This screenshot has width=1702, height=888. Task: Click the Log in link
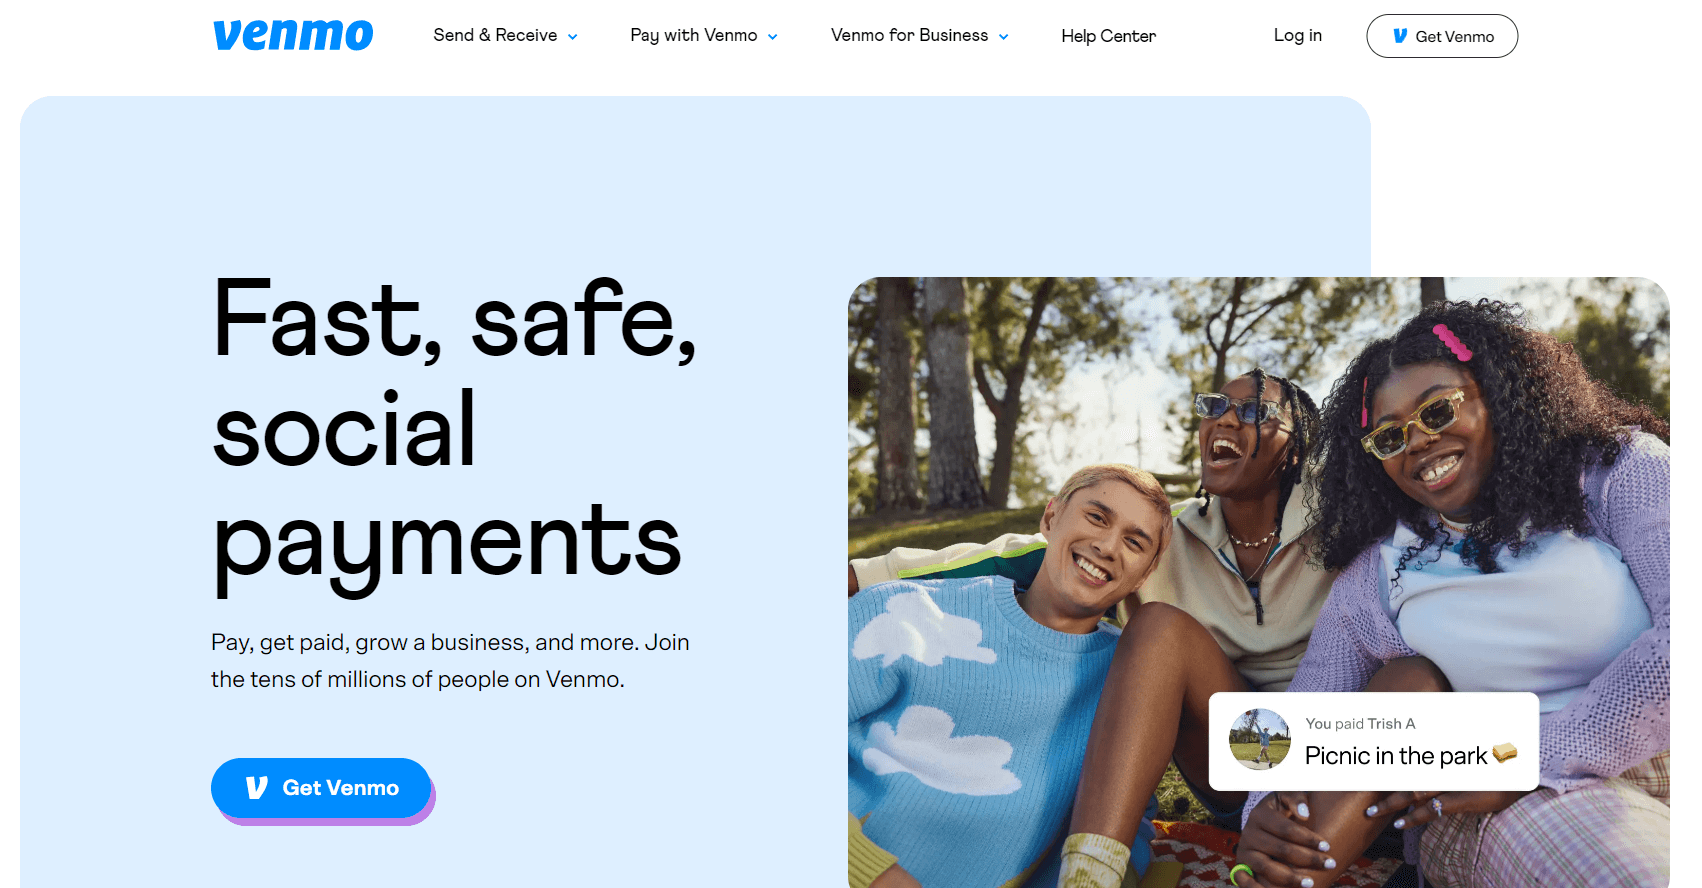pos(1298,35)
